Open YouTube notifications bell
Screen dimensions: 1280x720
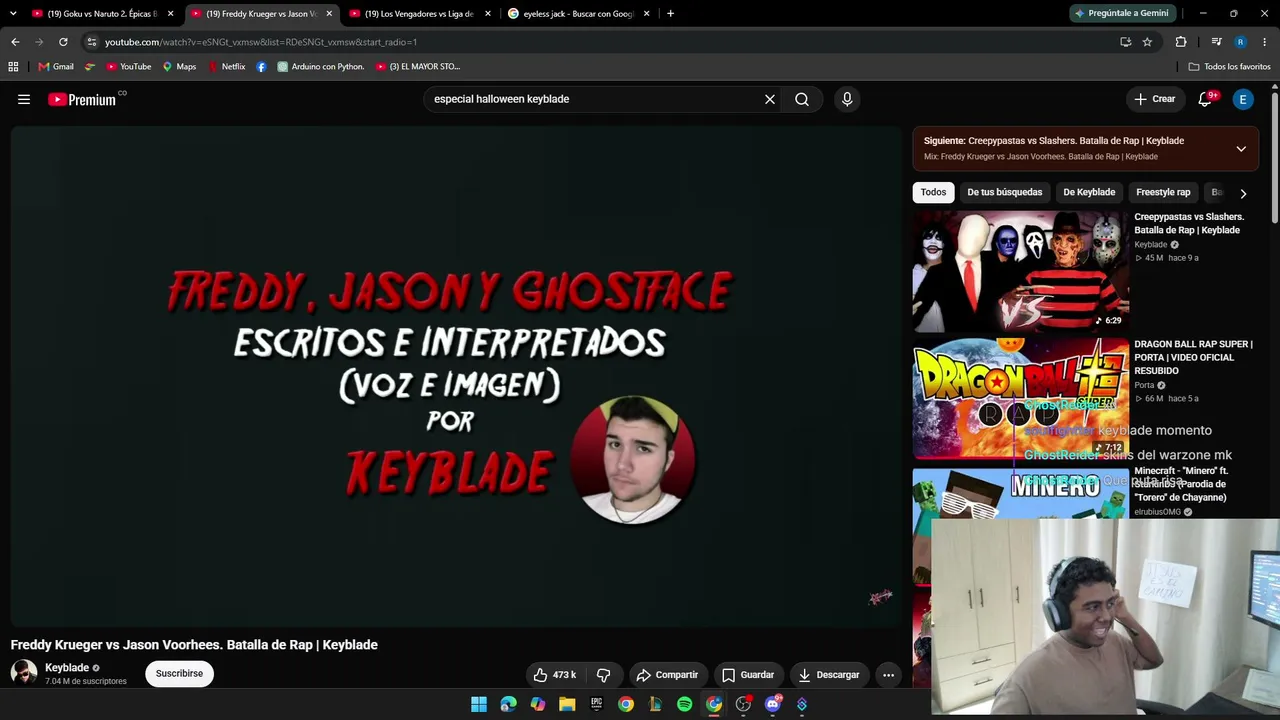tap(1205, 99)
